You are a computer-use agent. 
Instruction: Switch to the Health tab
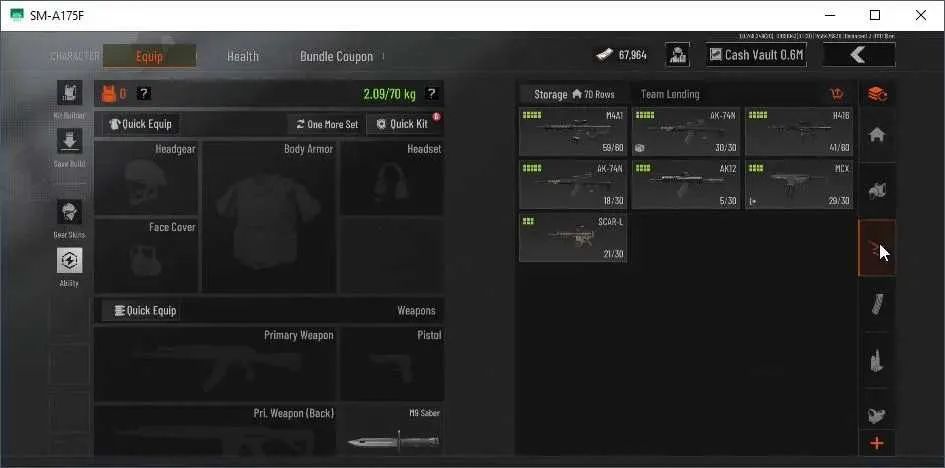click(x=243, y=56)
